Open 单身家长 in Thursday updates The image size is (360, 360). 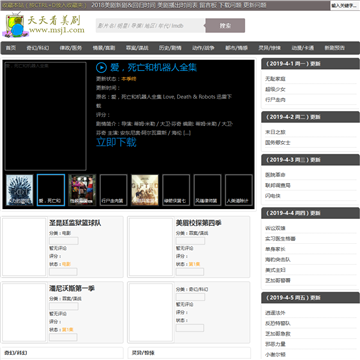pos(275,249)
